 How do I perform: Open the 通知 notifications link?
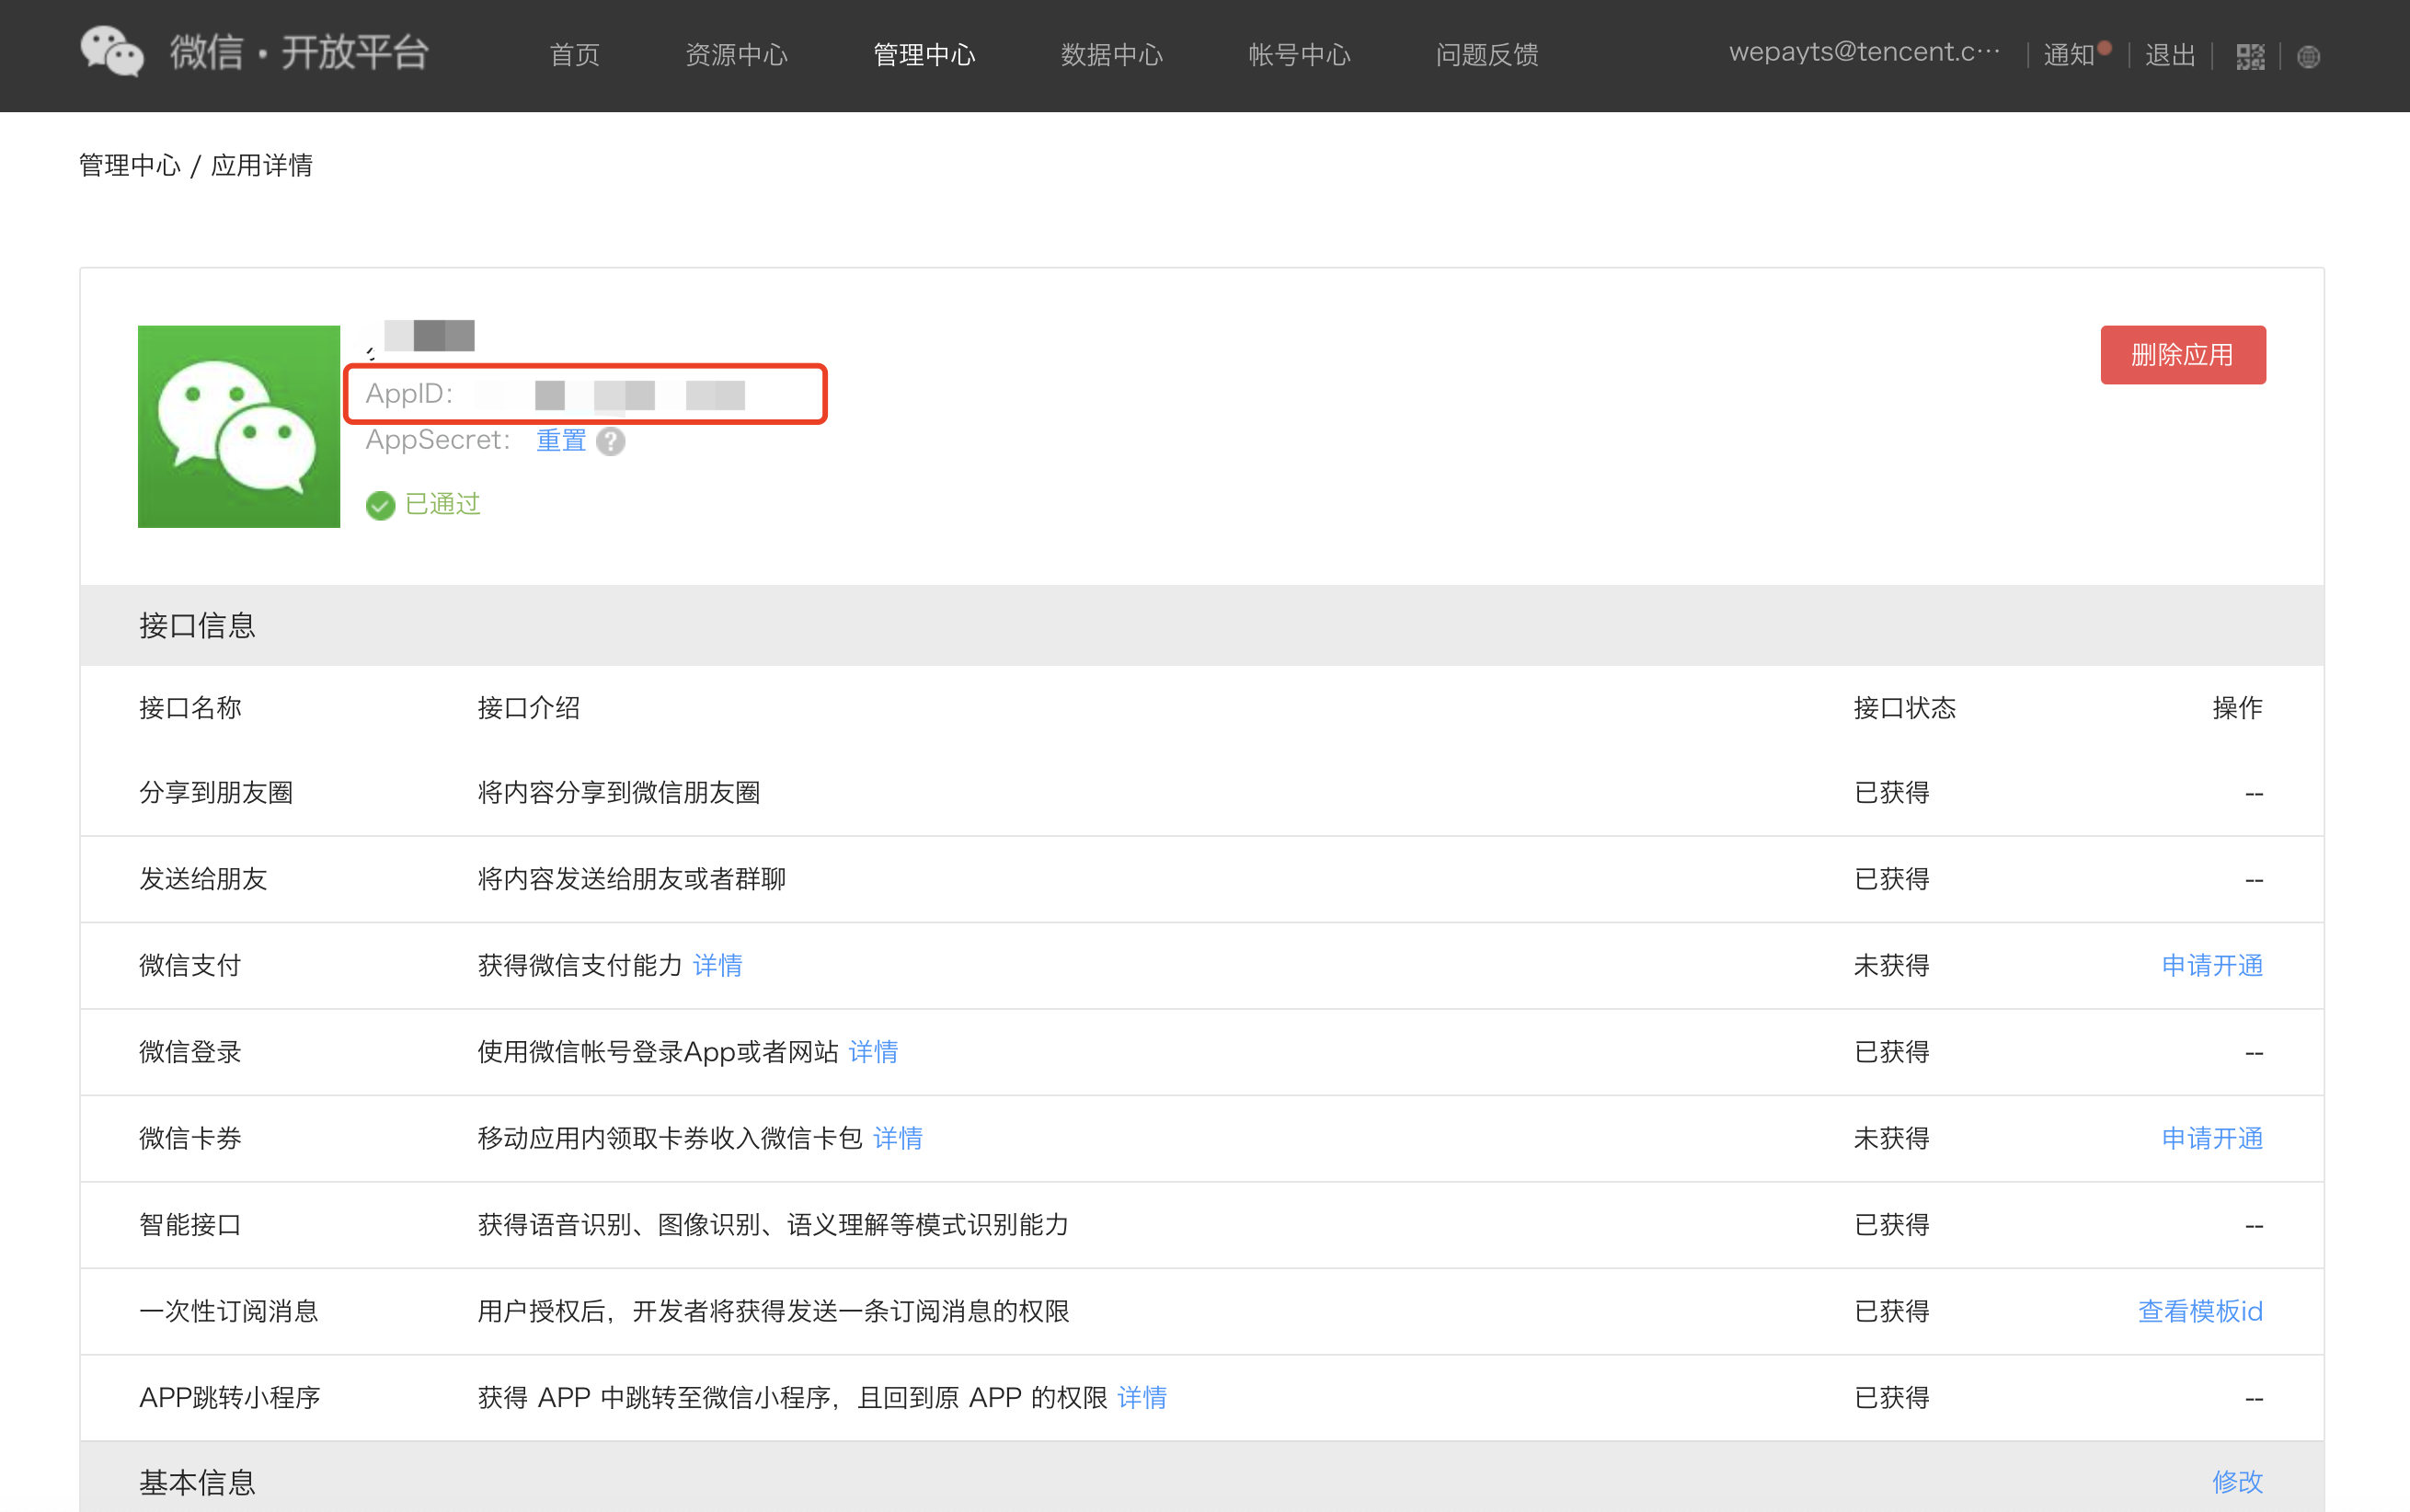coord(2069,55)
